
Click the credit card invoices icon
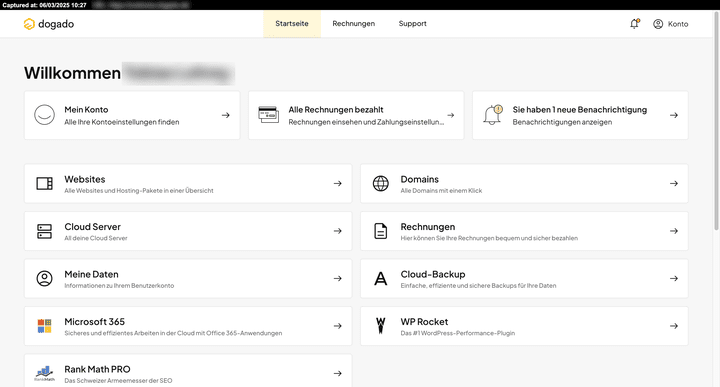click(269, 115)
